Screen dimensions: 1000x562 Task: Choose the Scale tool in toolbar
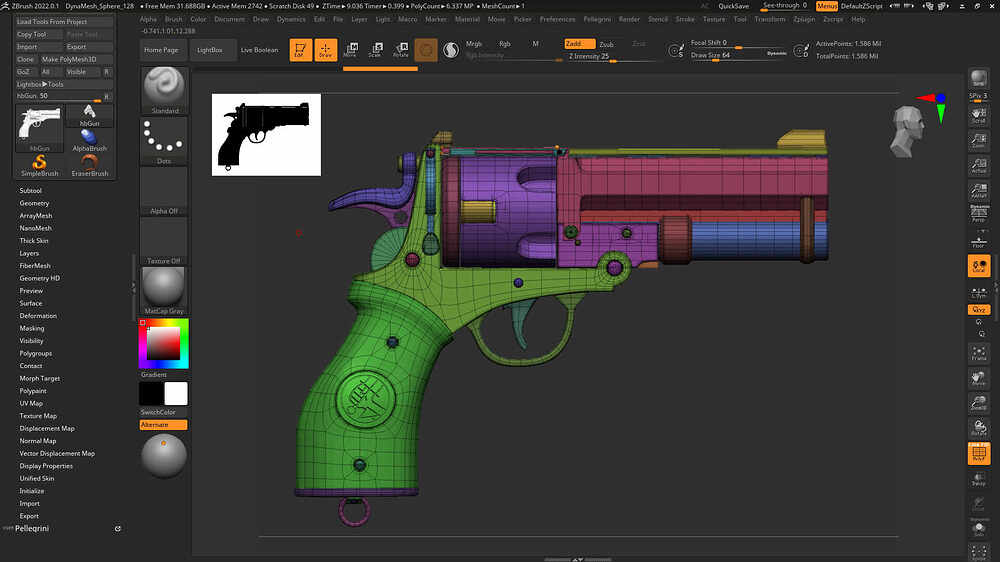point(375,50)
